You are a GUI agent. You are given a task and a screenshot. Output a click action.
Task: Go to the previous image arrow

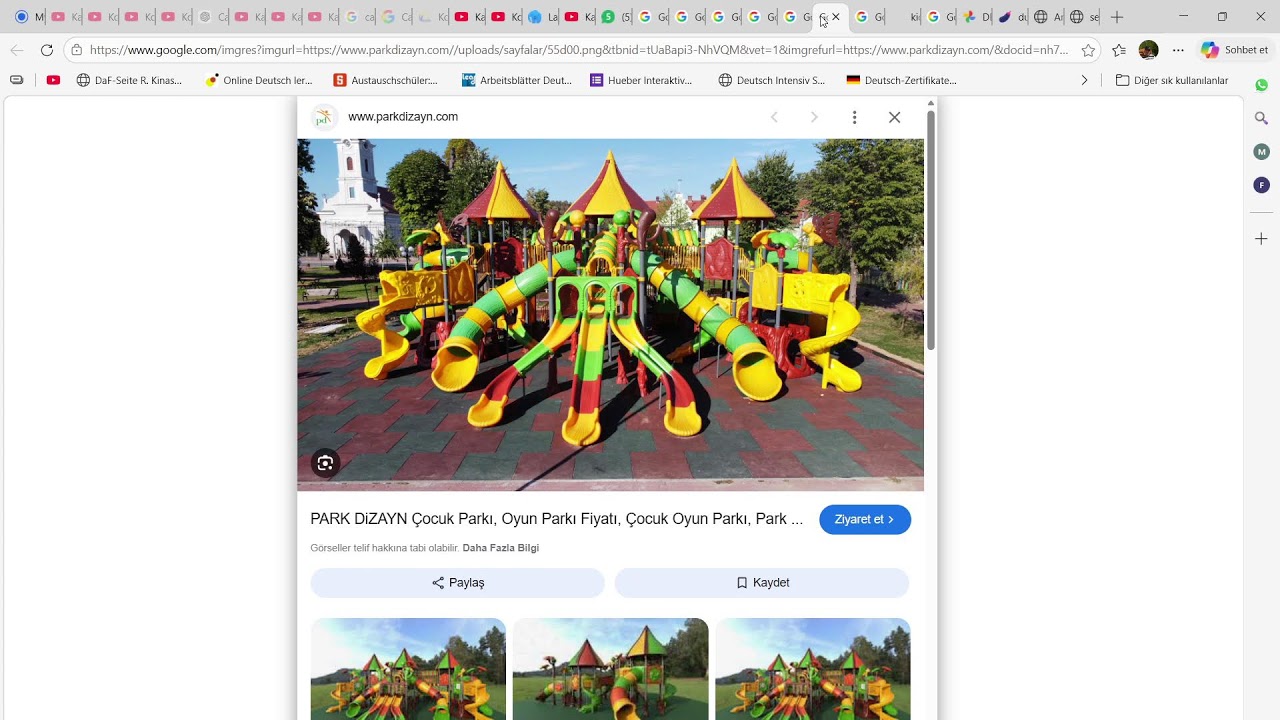click(x=774, y=117)
